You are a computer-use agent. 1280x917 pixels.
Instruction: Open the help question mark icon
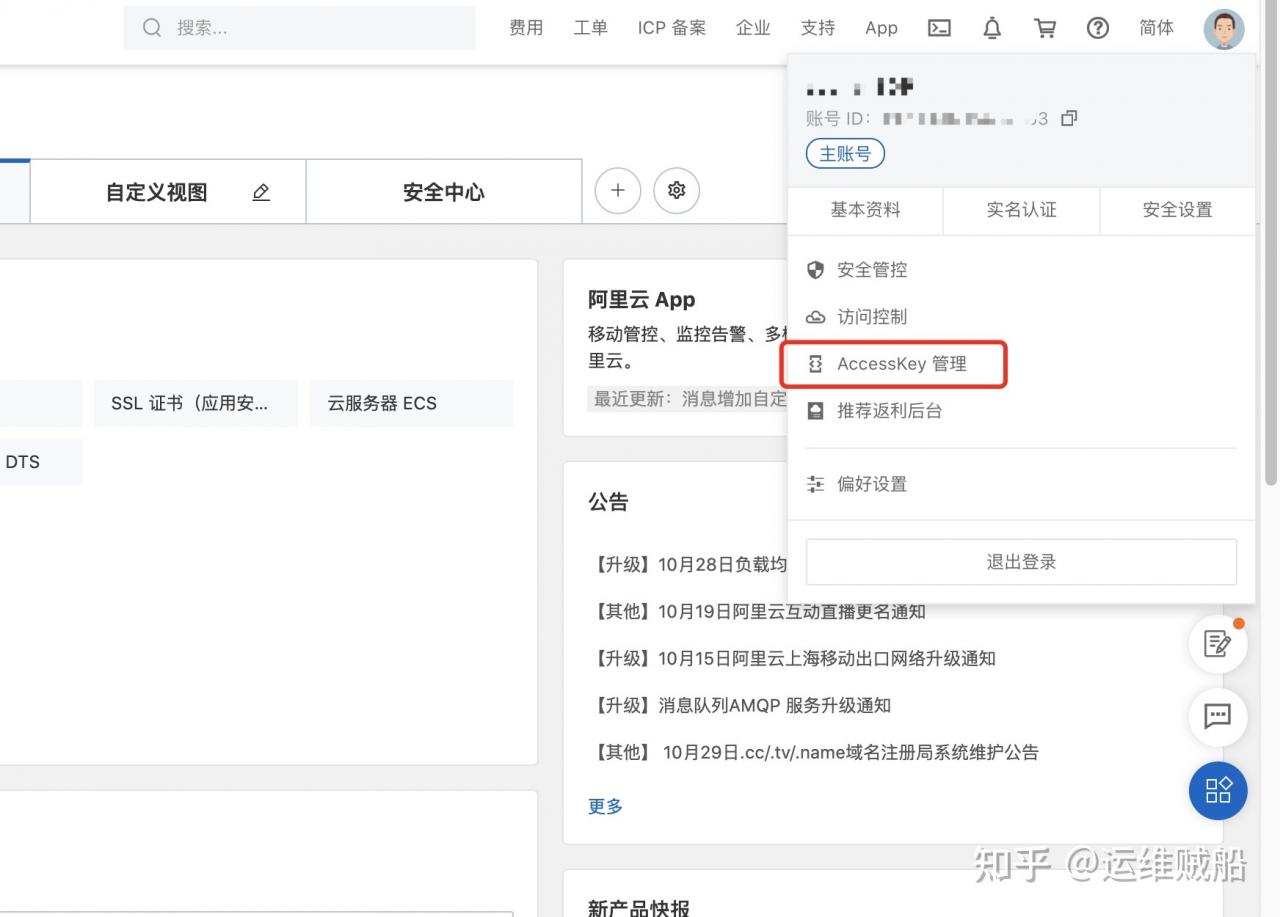(1098, 28)
